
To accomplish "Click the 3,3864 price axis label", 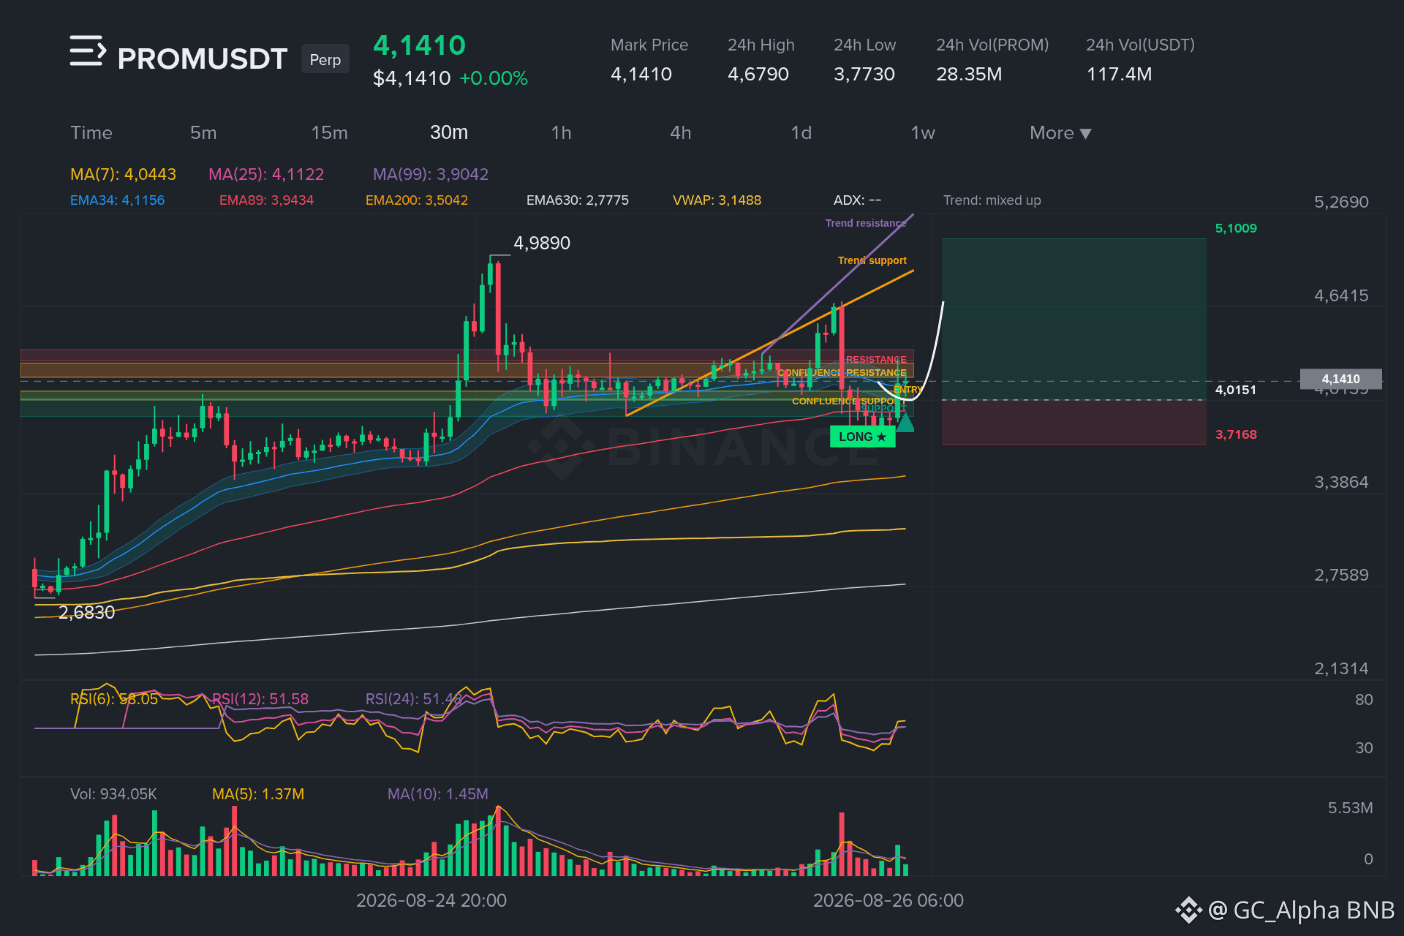I will coord(1341,482).
